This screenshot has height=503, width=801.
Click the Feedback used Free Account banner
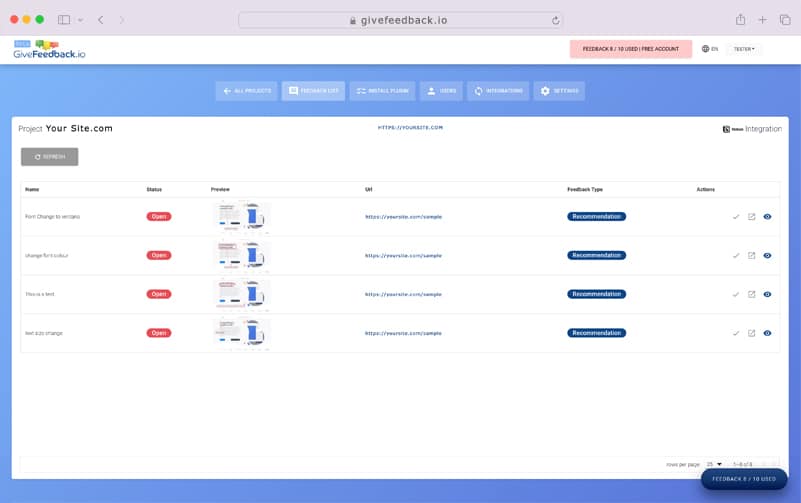pos(631,49)
